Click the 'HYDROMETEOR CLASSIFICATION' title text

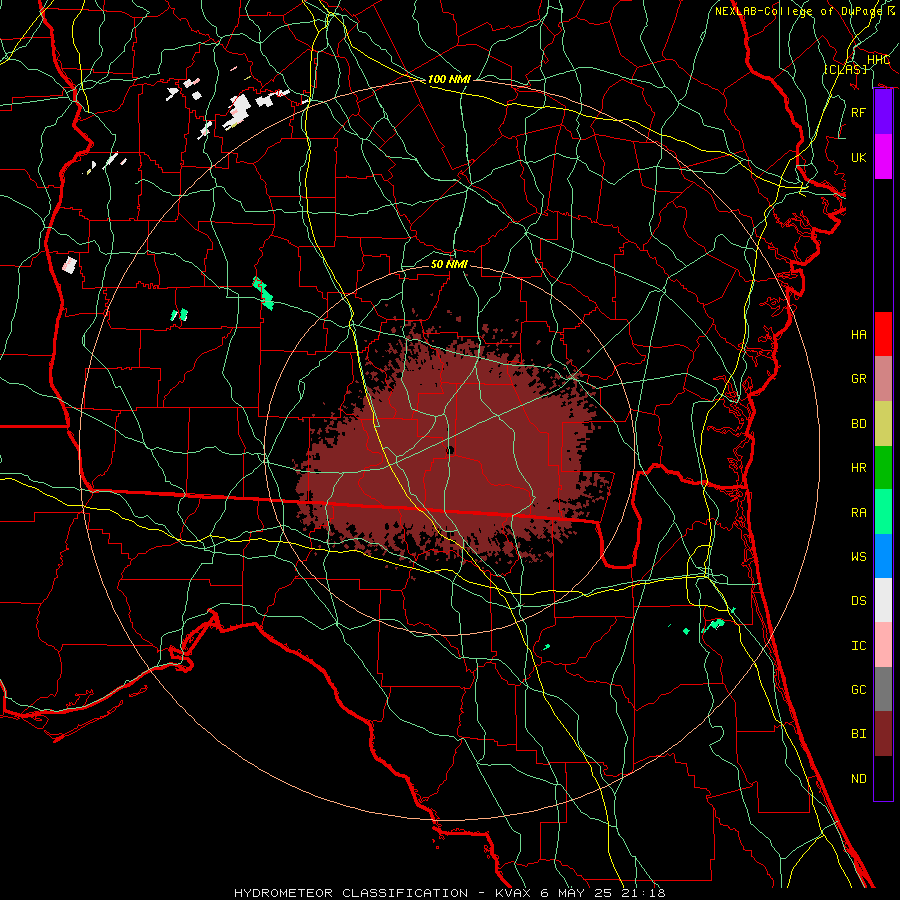pos(351,893)
